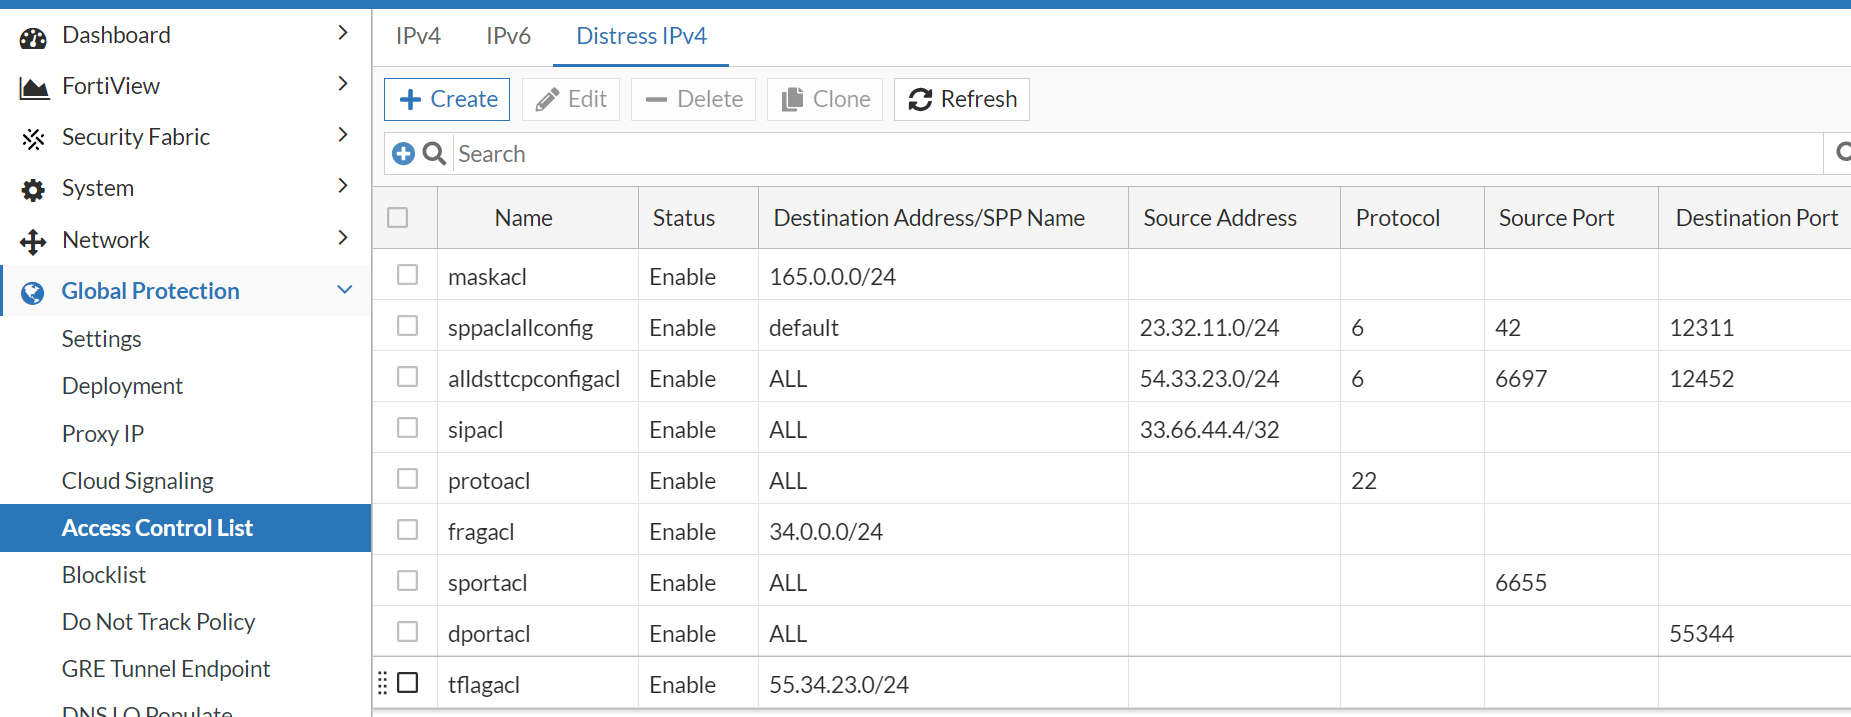Click the Global Protection globe icon
This screenshot has height=717, width=1851.
(x=33, y=293)
